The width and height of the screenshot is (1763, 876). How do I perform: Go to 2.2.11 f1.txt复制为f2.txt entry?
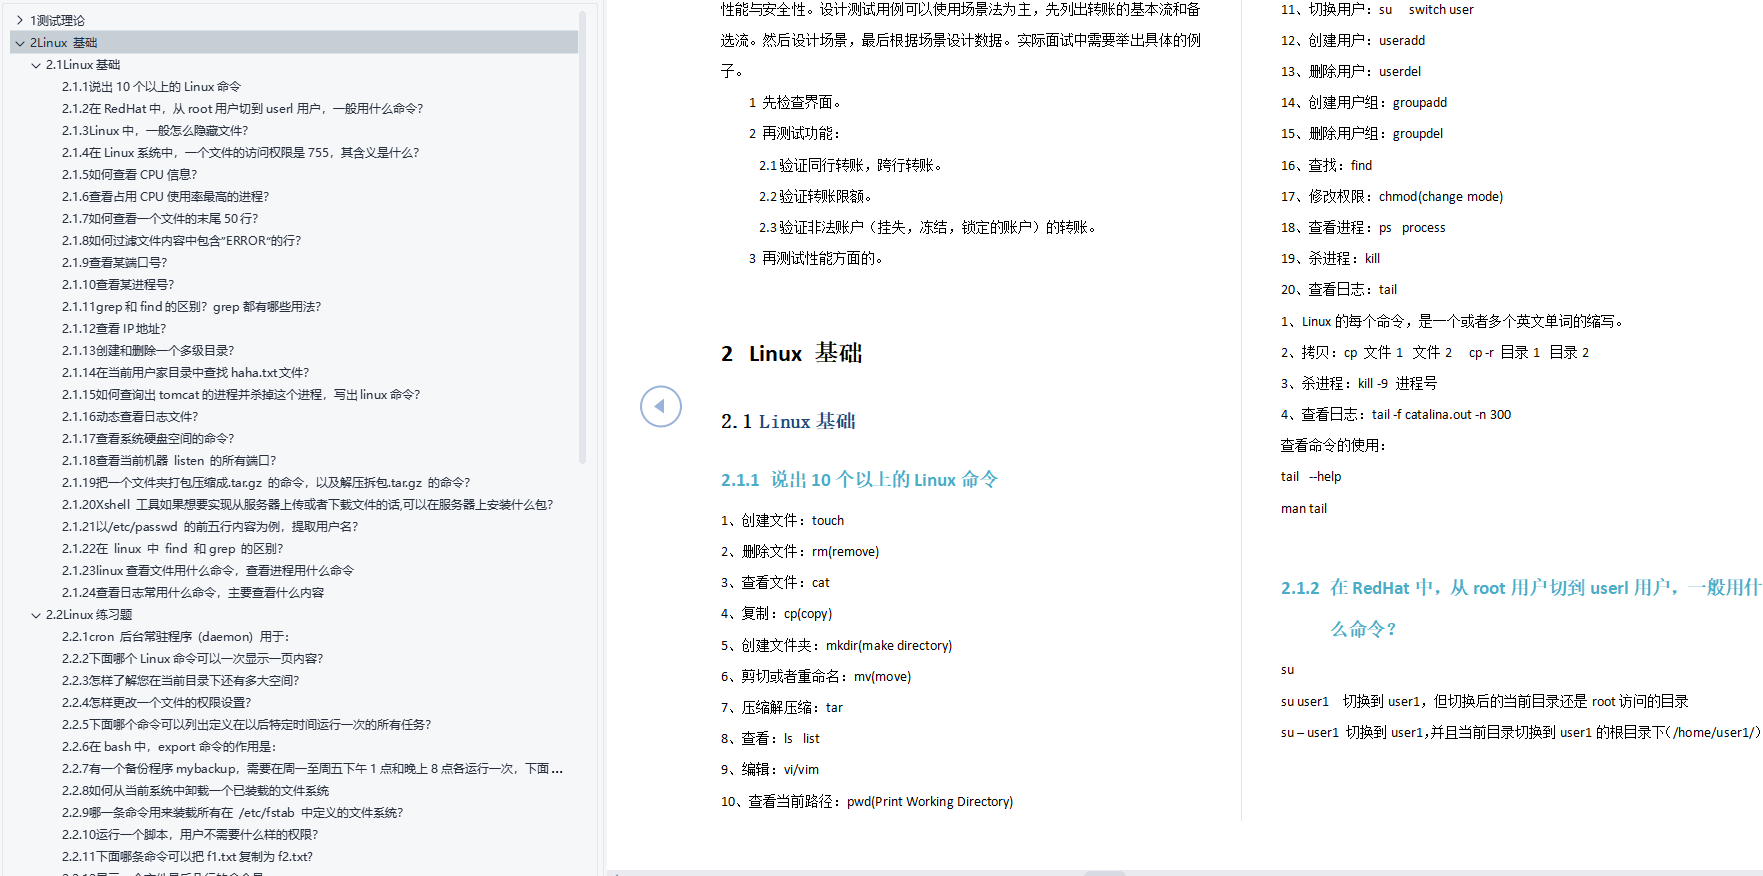click(187, 856)
